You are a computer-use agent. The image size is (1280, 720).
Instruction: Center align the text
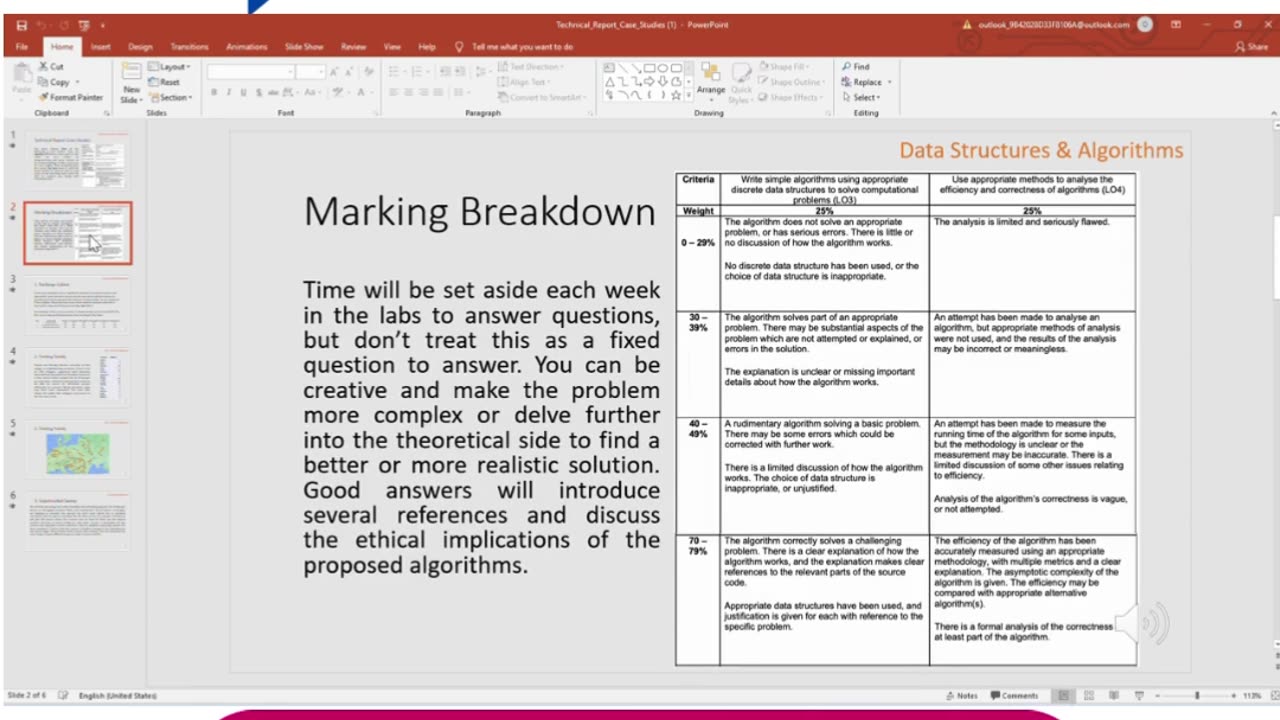click(408, 92)
